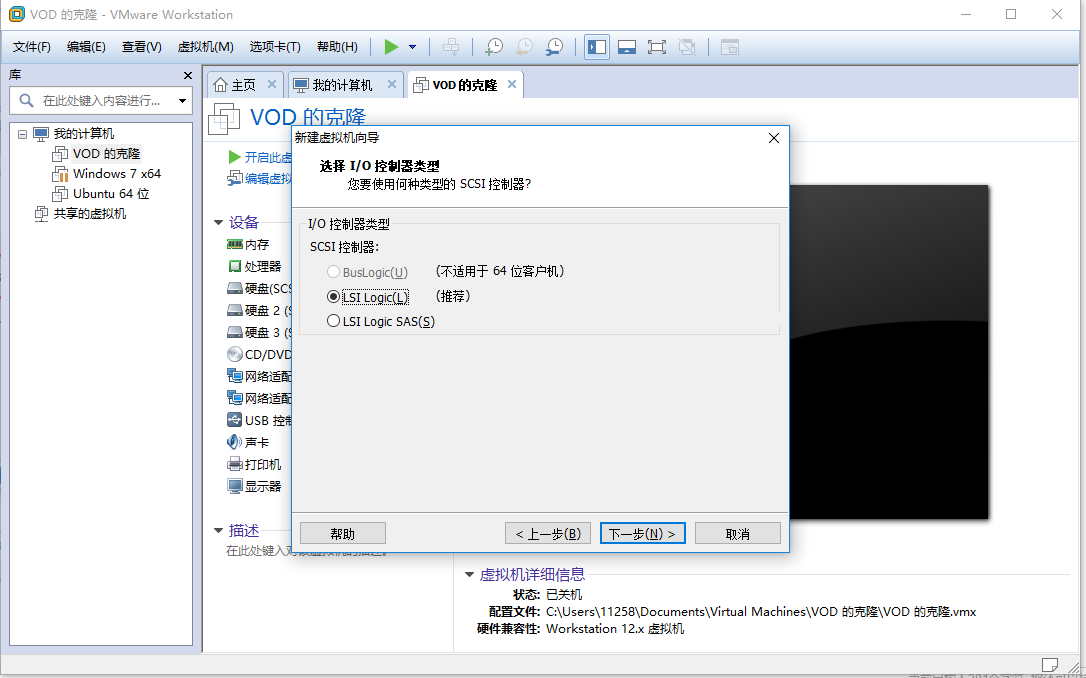Click the green power-on play icon
Screen dimensions: 1086x678
pos(391,47)
